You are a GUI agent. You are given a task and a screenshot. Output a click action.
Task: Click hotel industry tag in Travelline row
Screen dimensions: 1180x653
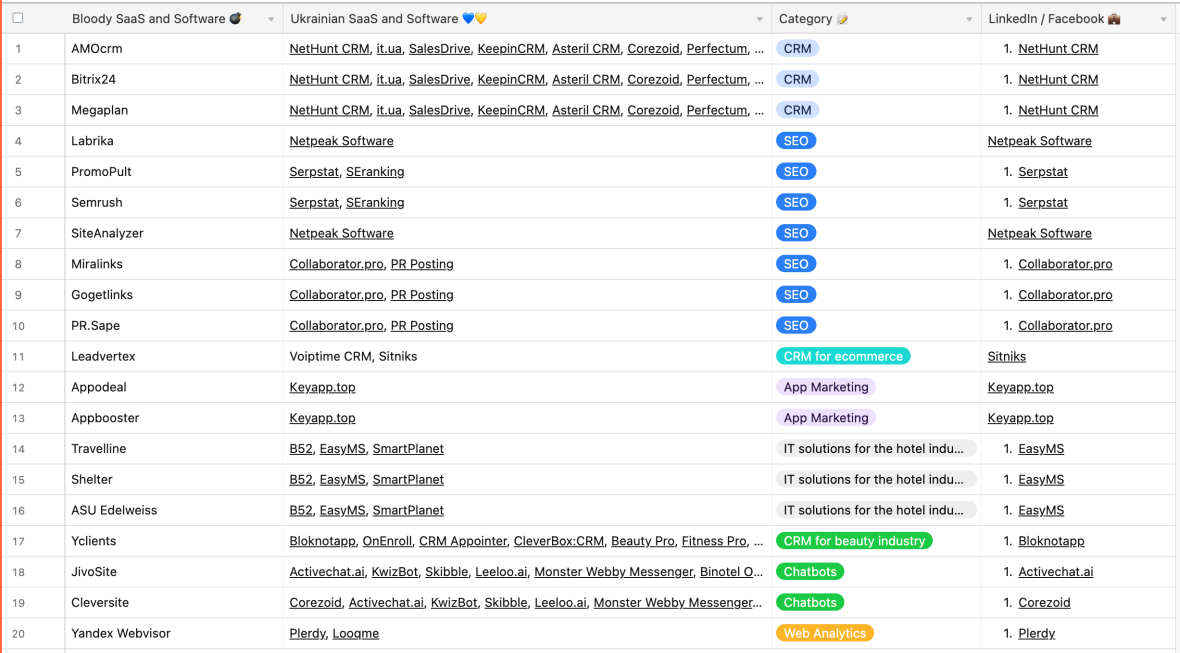click(x=876, y=450)
